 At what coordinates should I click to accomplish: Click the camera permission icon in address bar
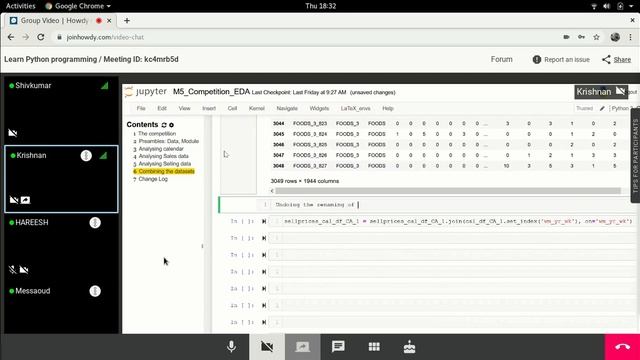[x=566, y=37]
